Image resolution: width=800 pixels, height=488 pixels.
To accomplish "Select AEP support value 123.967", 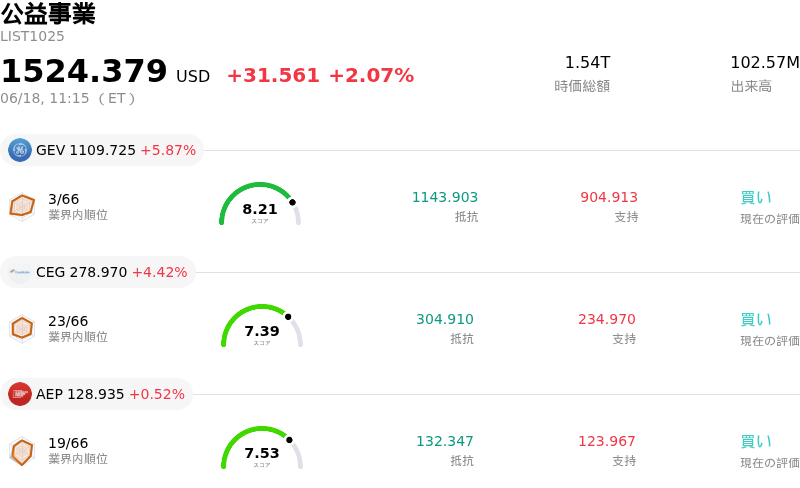I will point(607,441).
